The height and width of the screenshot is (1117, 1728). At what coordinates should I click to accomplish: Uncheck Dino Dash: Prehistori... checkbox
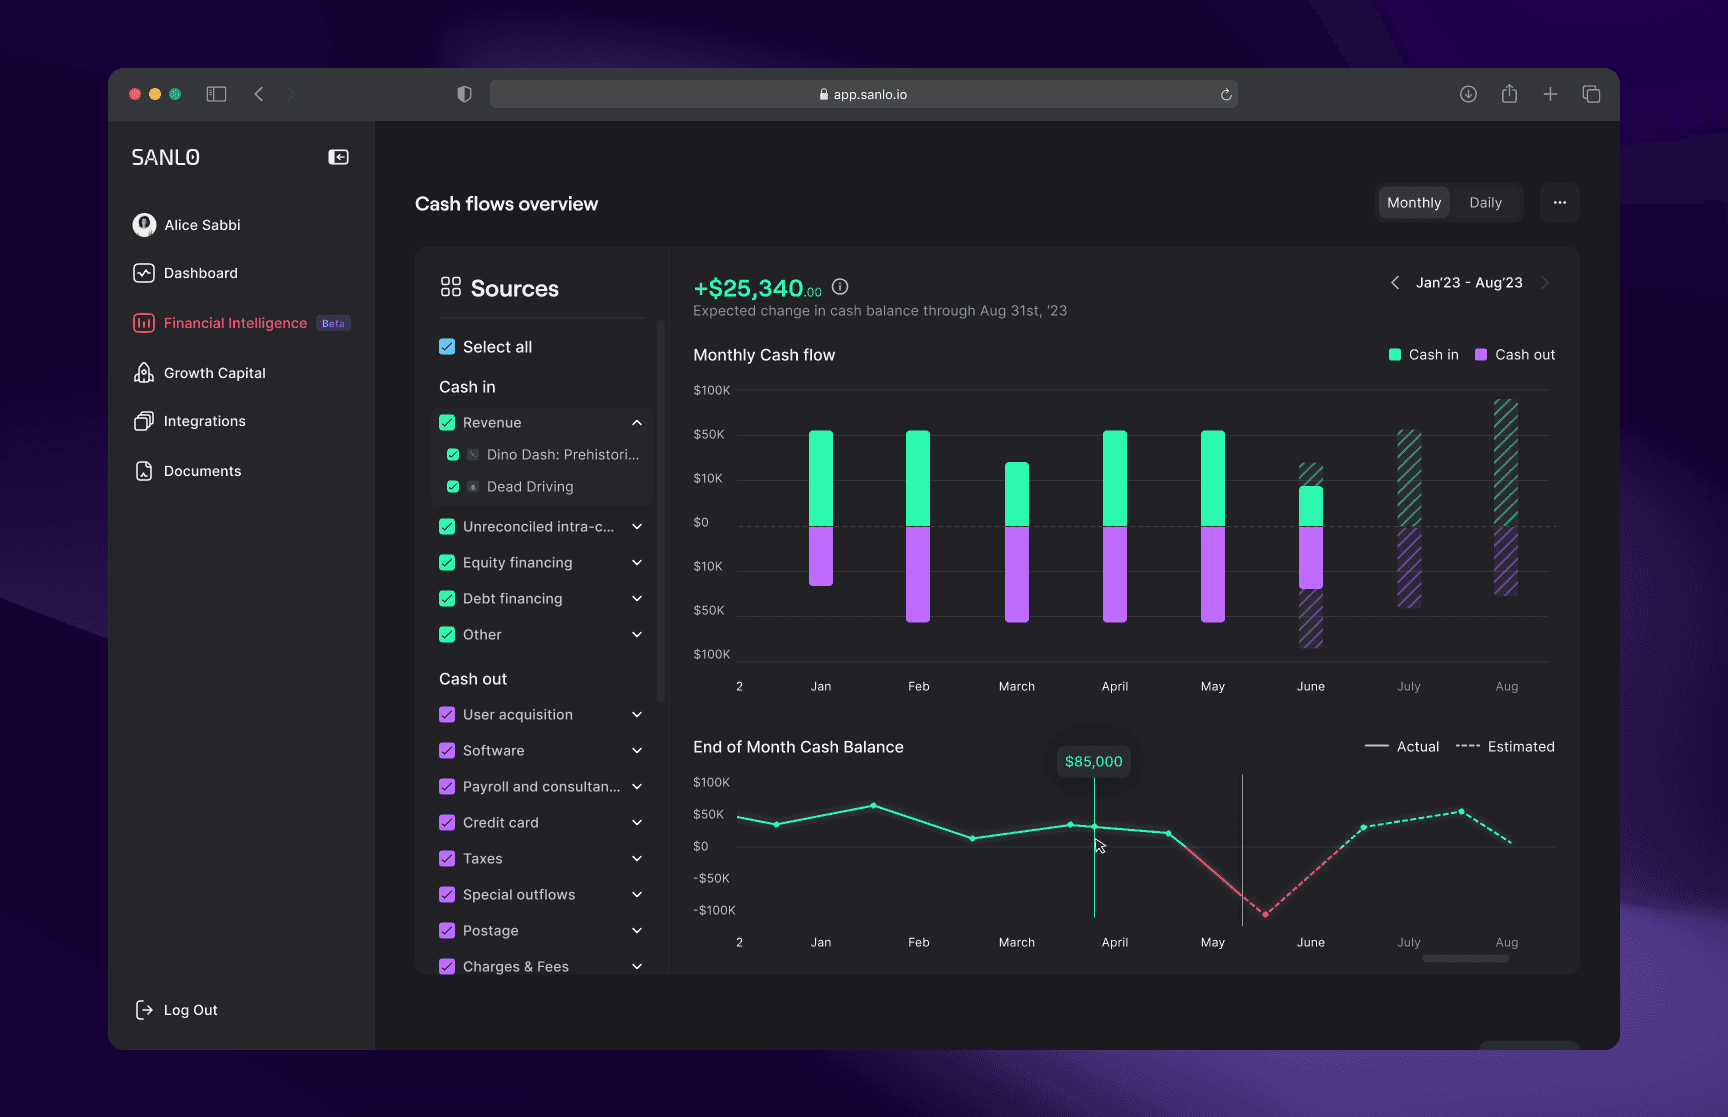point(453,455)
